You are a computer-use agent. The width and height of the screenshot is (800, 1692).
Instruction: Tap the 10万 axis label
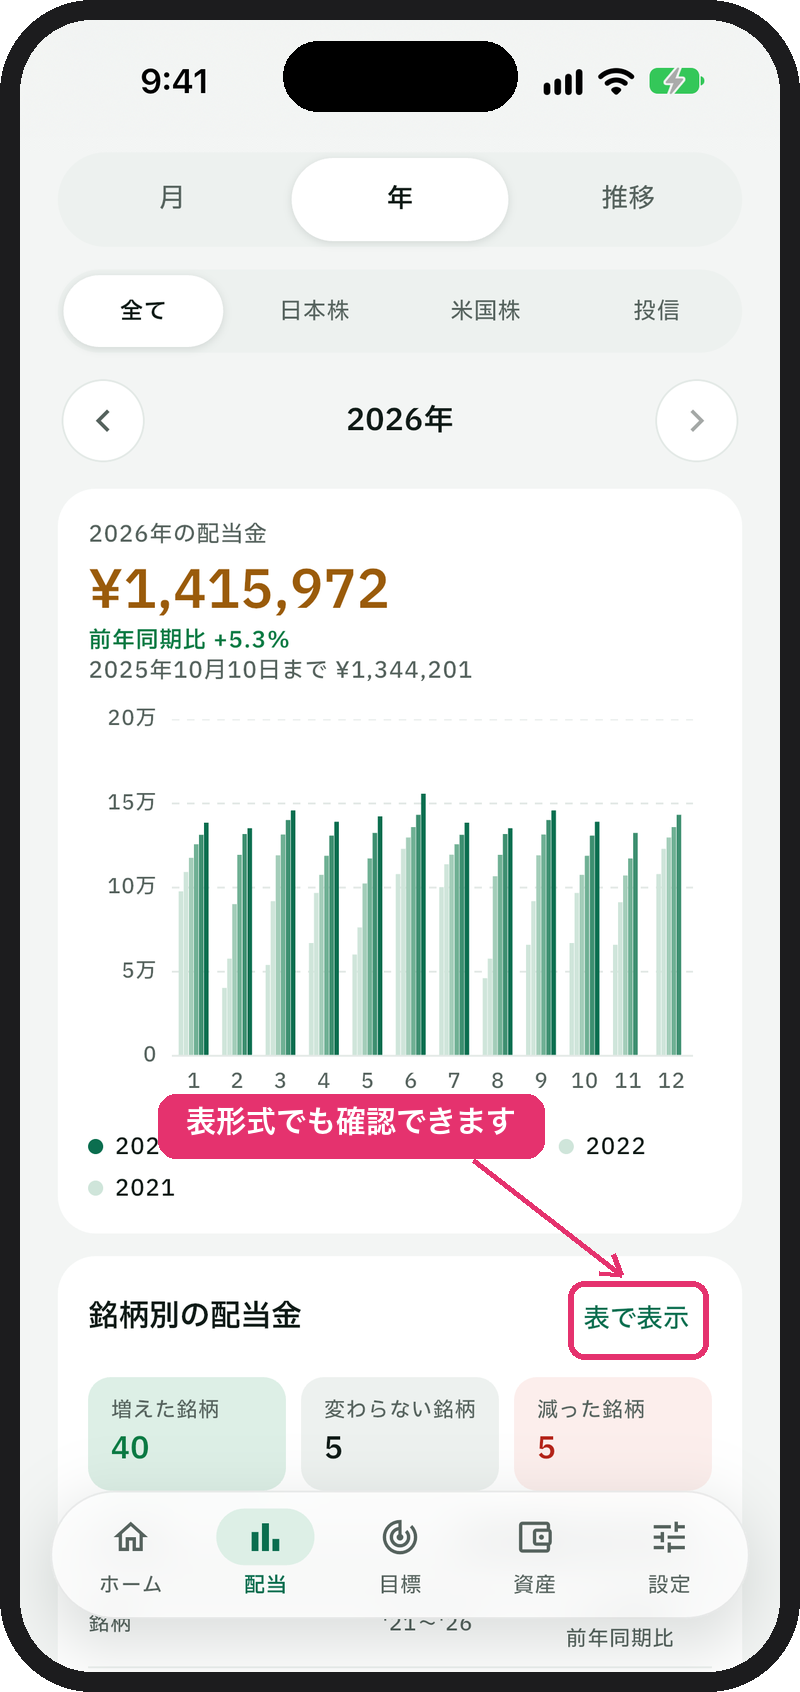(x=132, y=886)
